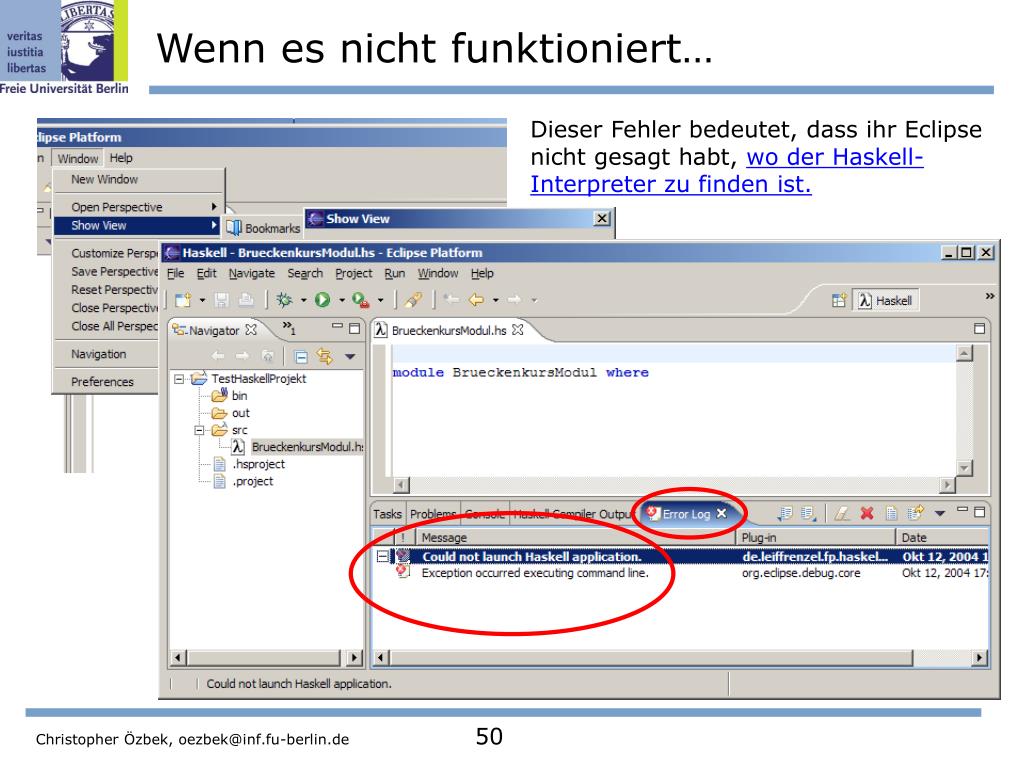Click the Save disk icon in toolbar
1024x768 pixels.
222,300
